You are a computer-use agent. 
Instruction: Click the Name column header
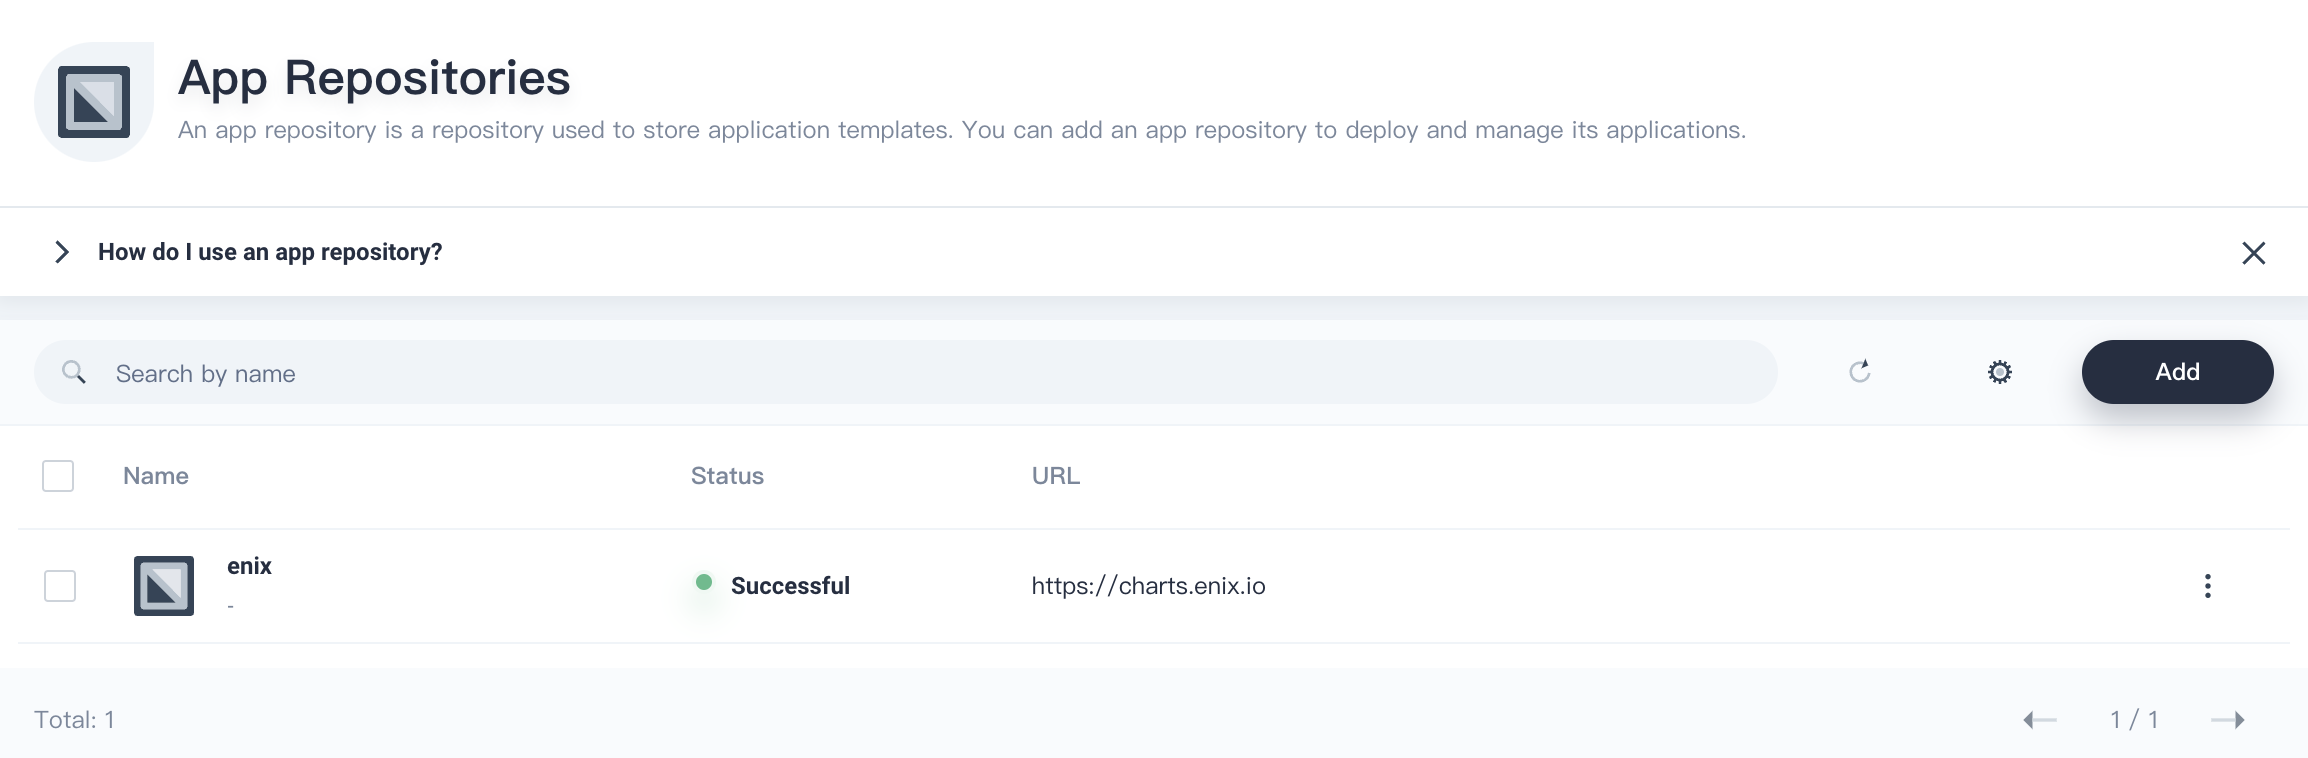[x=156, y=476]
